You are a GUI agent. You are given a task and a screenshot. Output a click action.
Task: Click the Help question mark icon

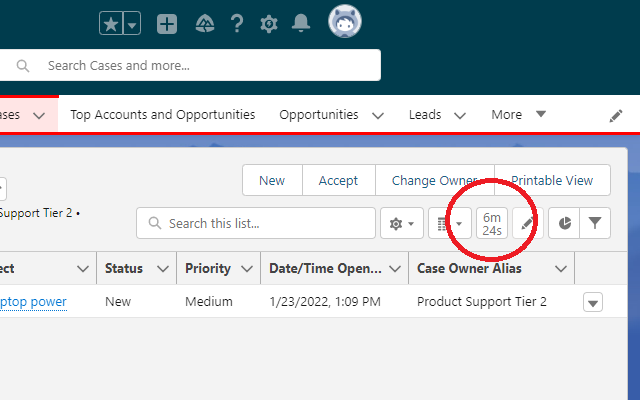pyautogui.click(x=237, y=24)
